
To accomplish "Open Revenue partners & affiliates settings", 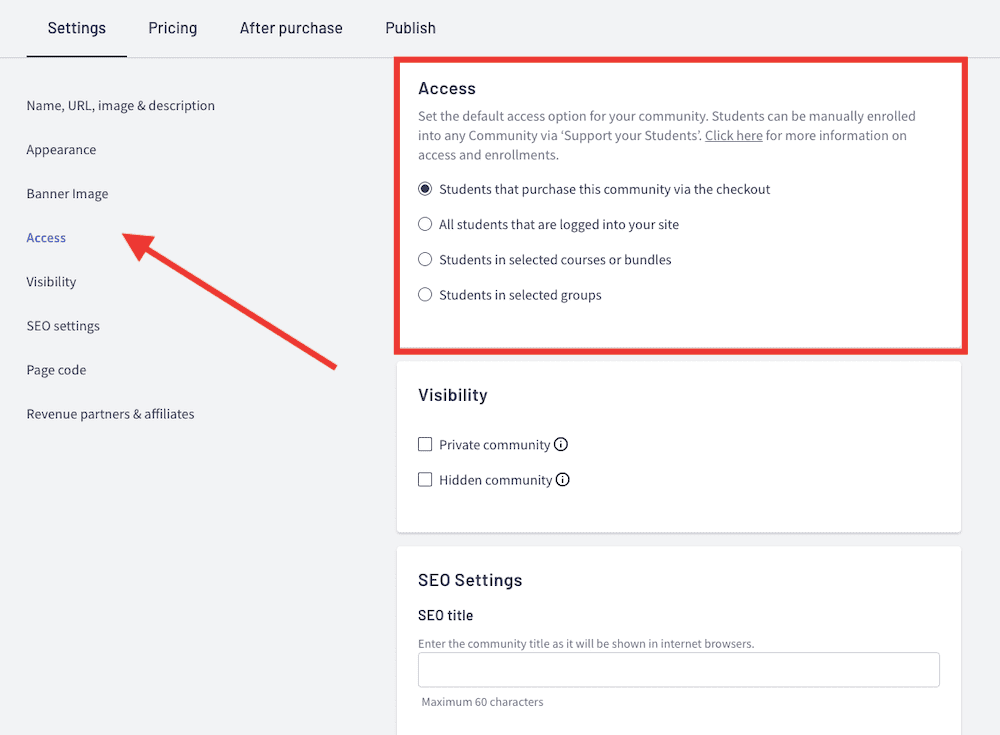I will [x=110, y=413].
